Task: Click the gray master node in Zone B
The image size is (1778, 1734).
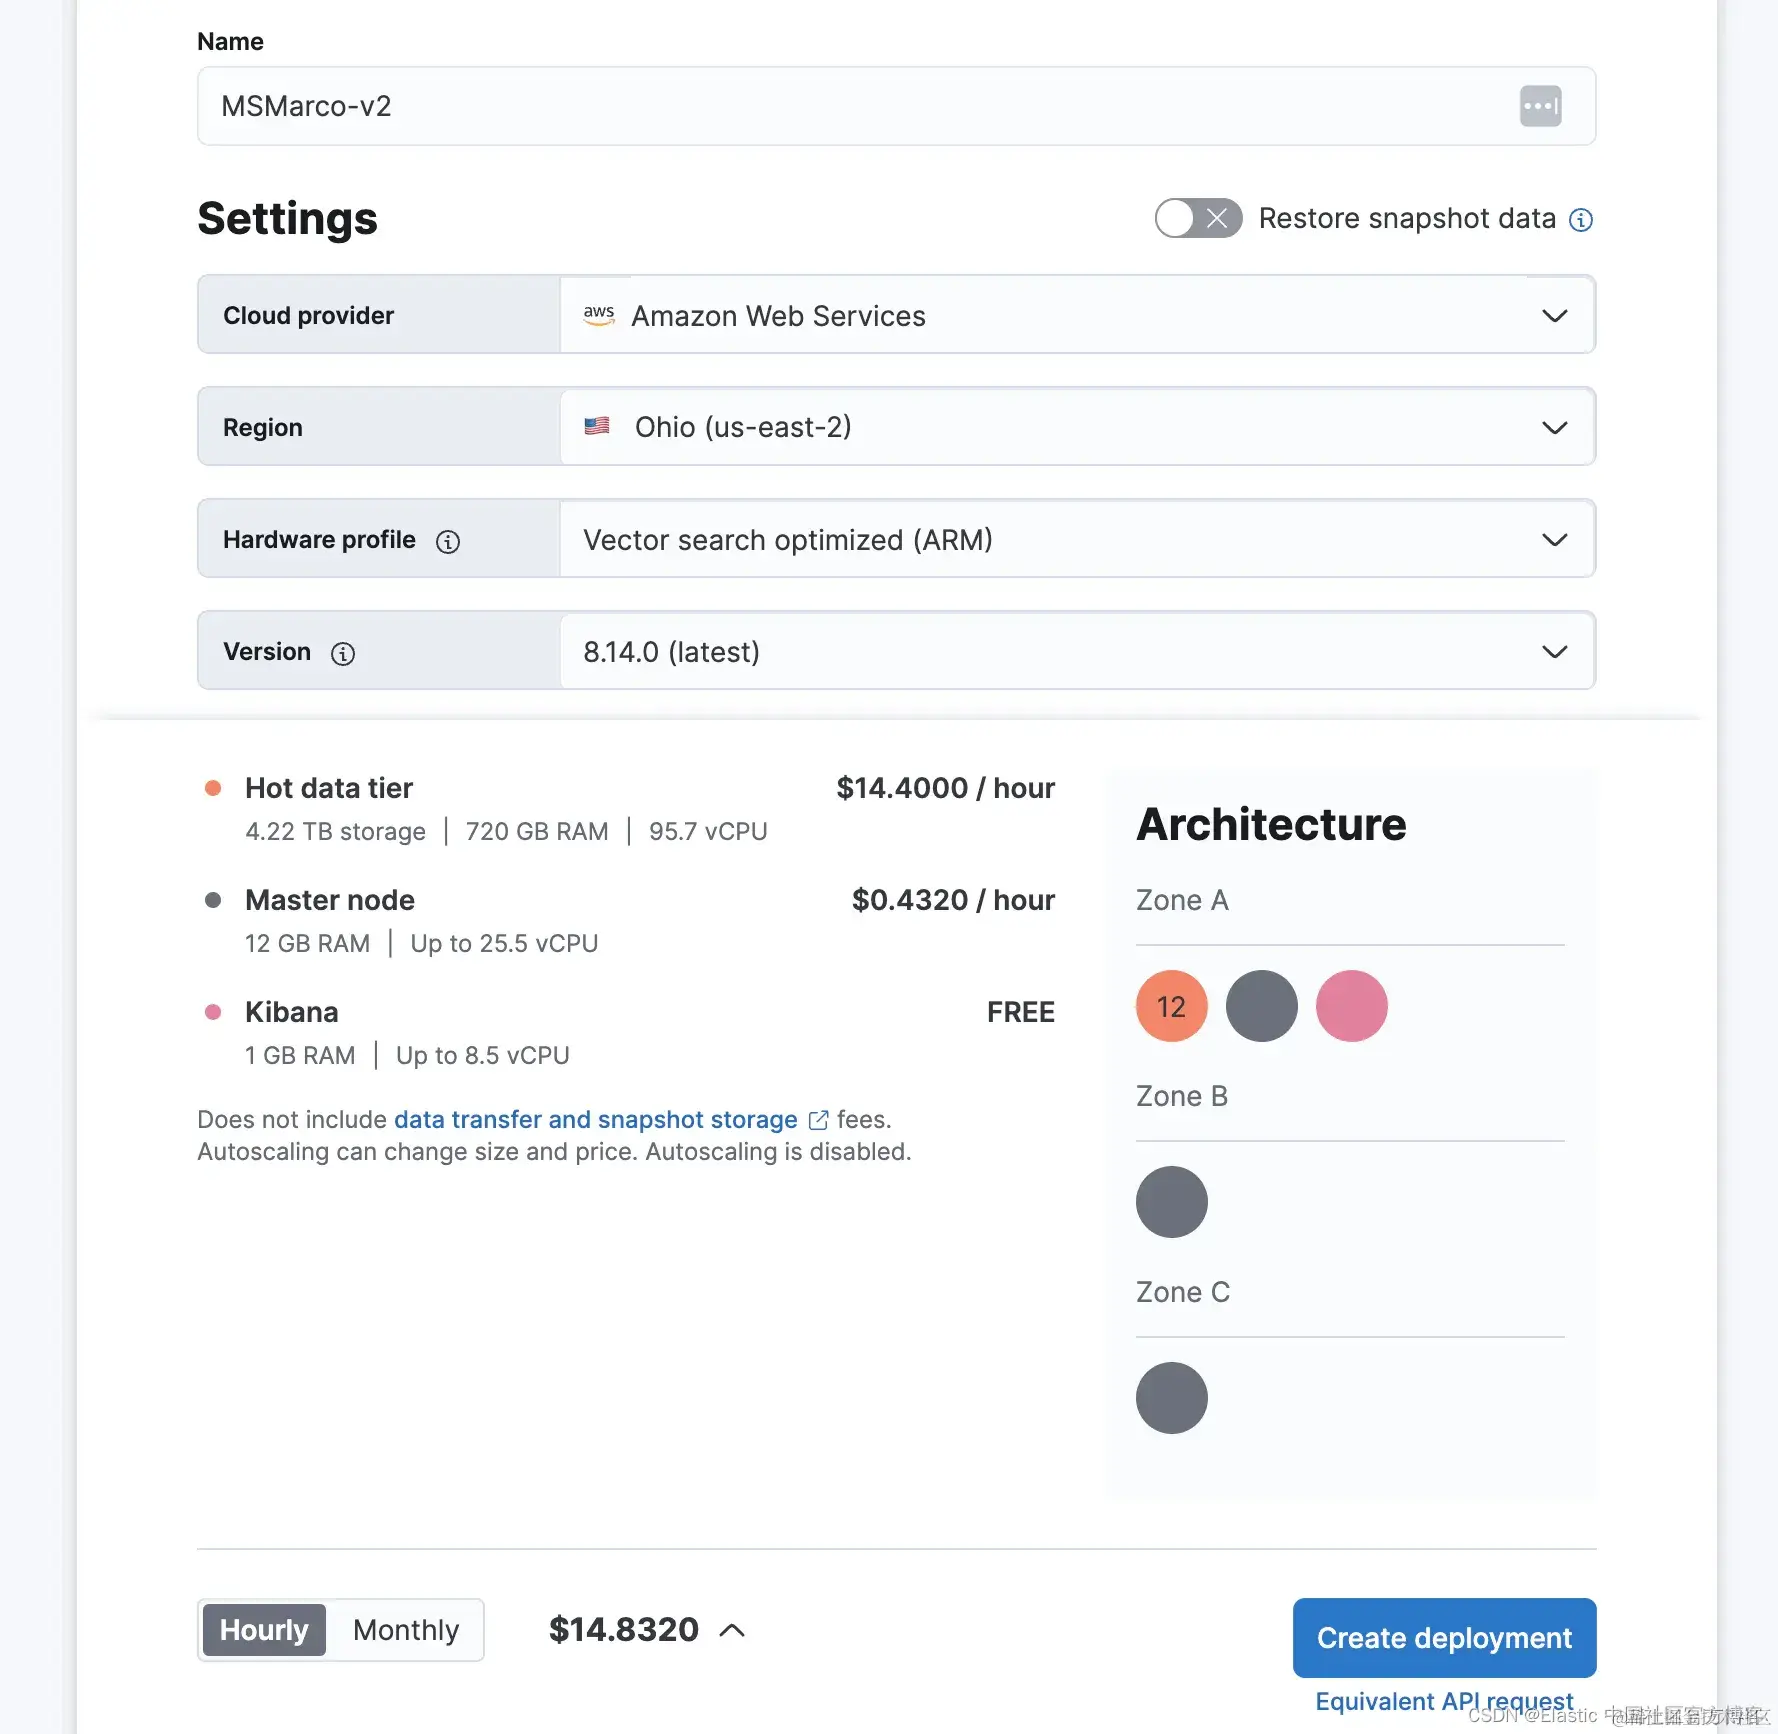Action: coord(1171,1202)
